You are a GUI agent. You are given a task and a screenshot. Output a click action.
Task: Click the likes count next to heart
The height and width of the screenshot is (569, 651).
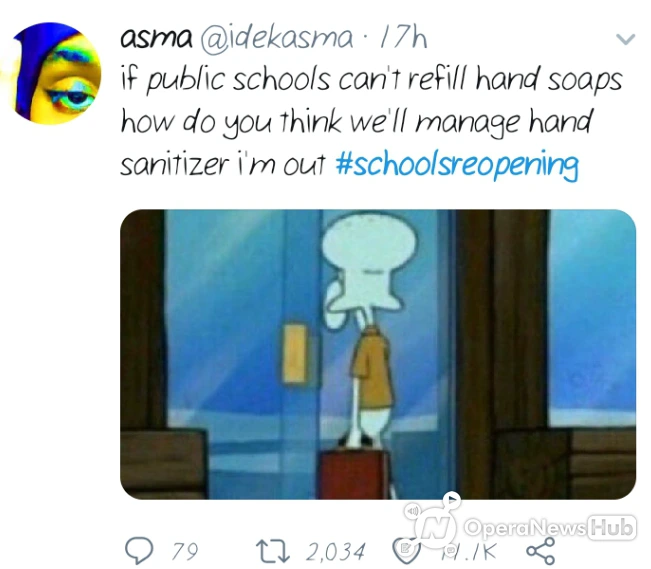469,552
